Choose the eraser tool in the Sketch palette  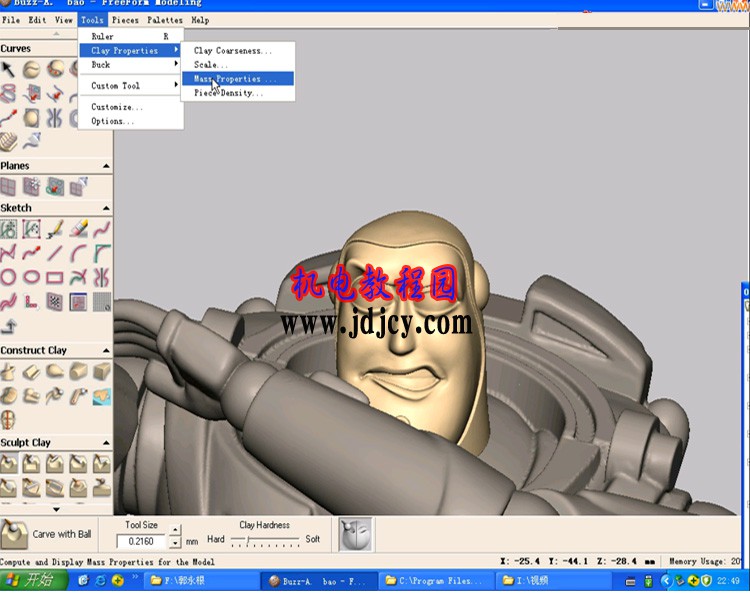[x=78, y=229]
